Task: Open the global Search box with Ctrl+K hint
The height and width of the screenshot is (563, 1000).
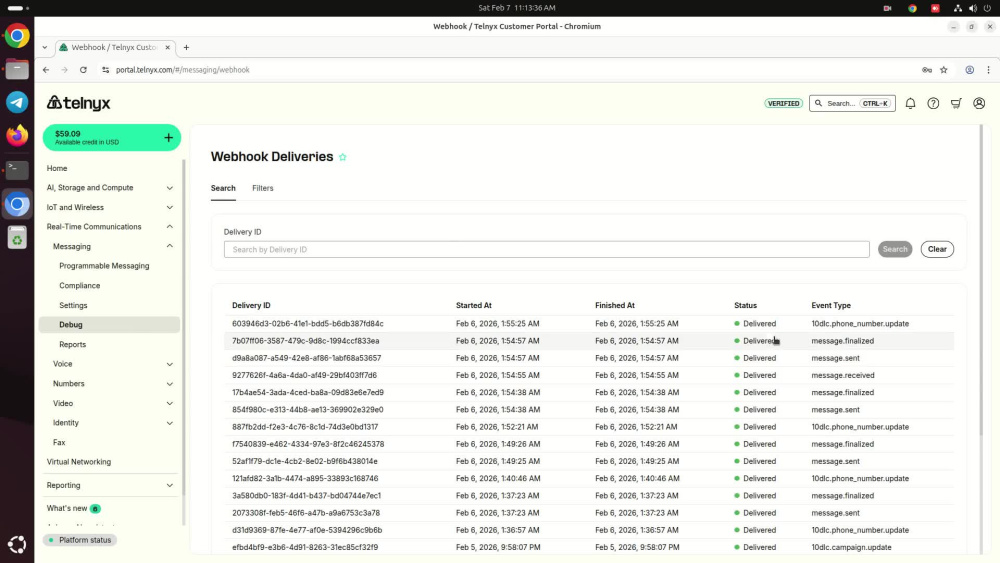Action: pos(852,103)
